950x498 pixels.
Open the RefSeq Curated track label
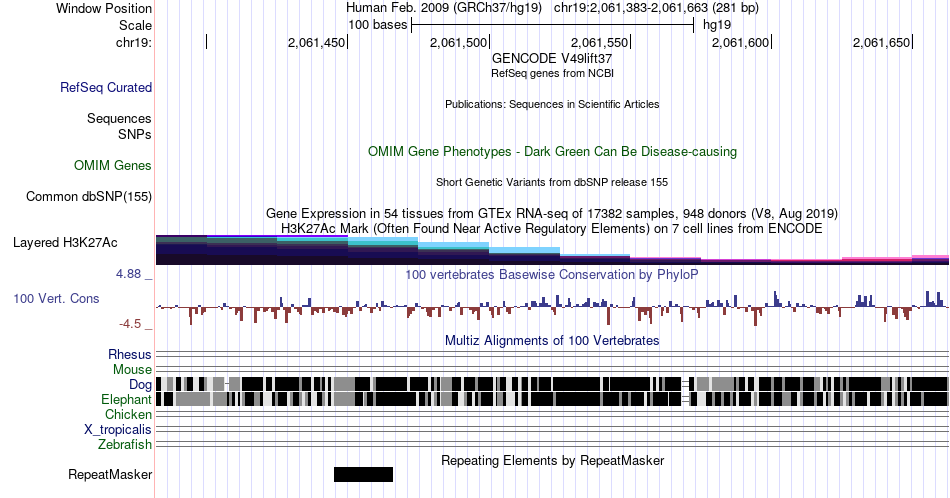pos(106,87)
